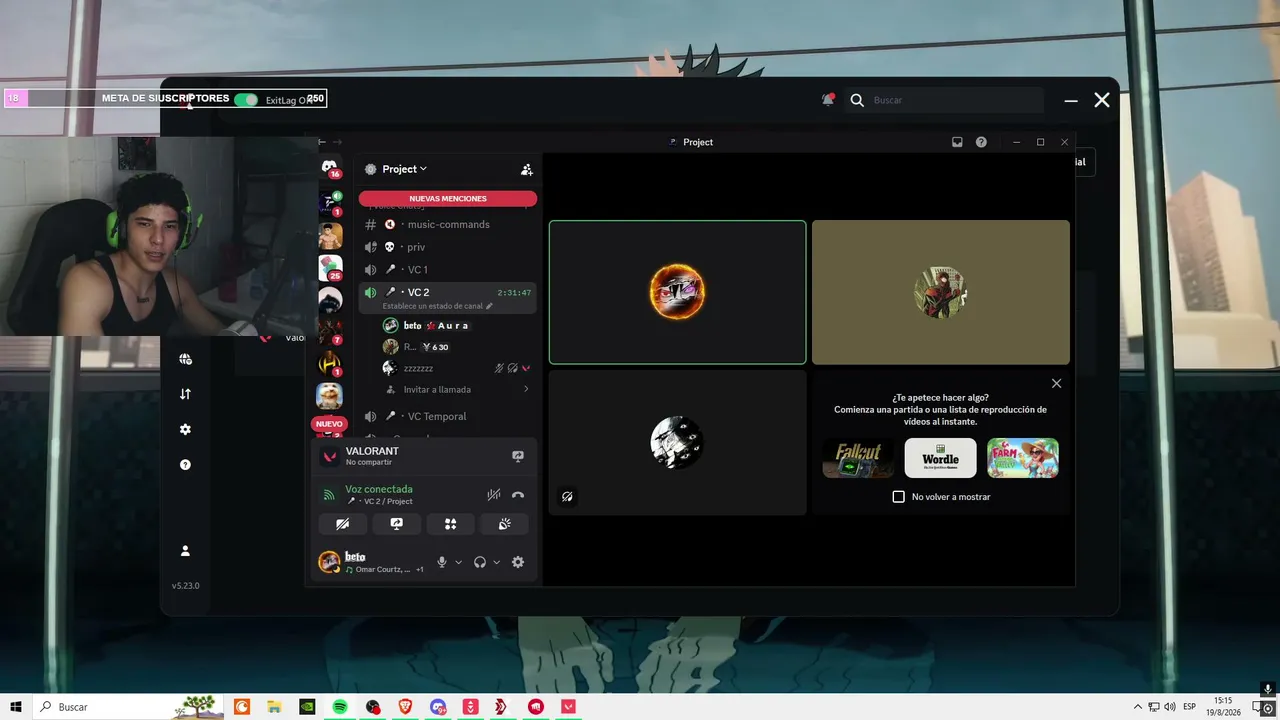Open Brave browser from the taskbar
This screenshot has width=1280, height=720.
point(405,707)
